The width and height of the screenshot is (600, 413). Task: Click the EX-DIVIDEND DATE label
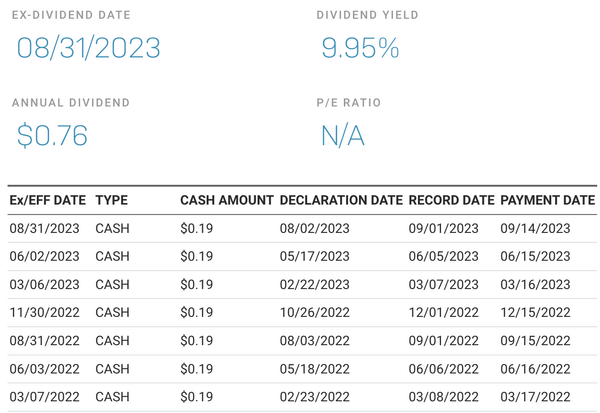[x=71, y=16]
